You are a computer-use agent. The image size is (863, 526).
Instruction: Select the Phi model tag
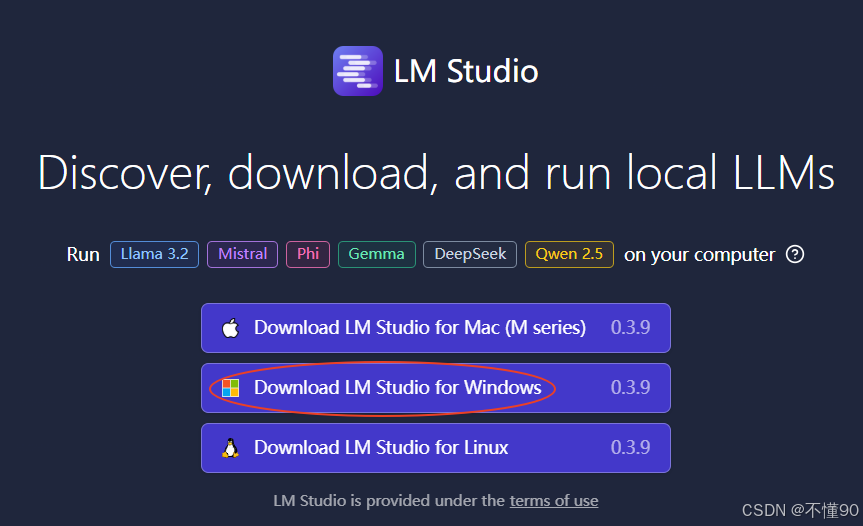tap(308, 254)
